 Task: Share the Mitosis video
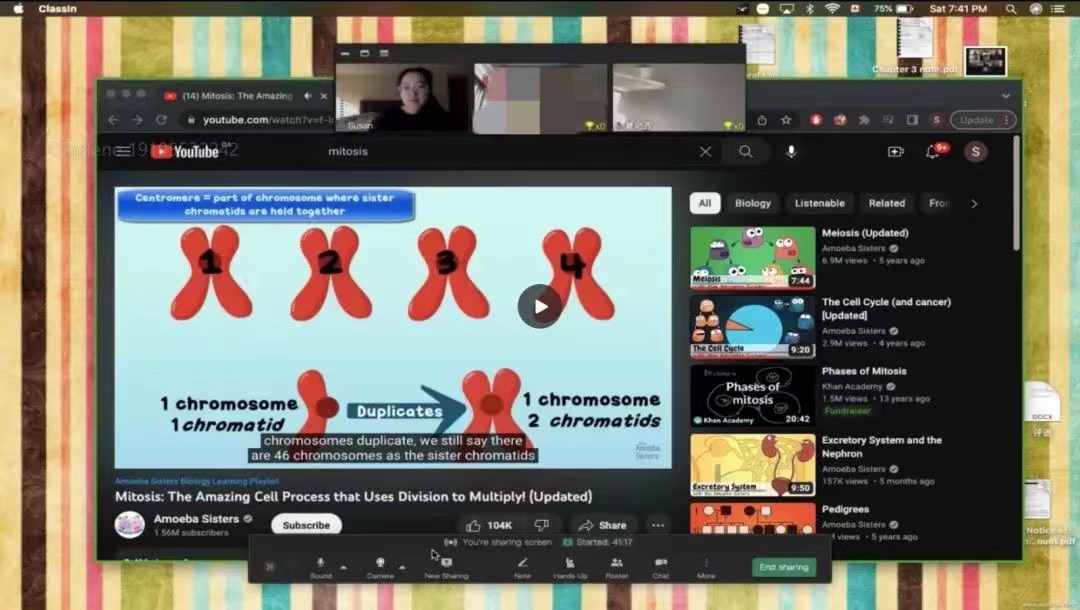coord(602,525)
